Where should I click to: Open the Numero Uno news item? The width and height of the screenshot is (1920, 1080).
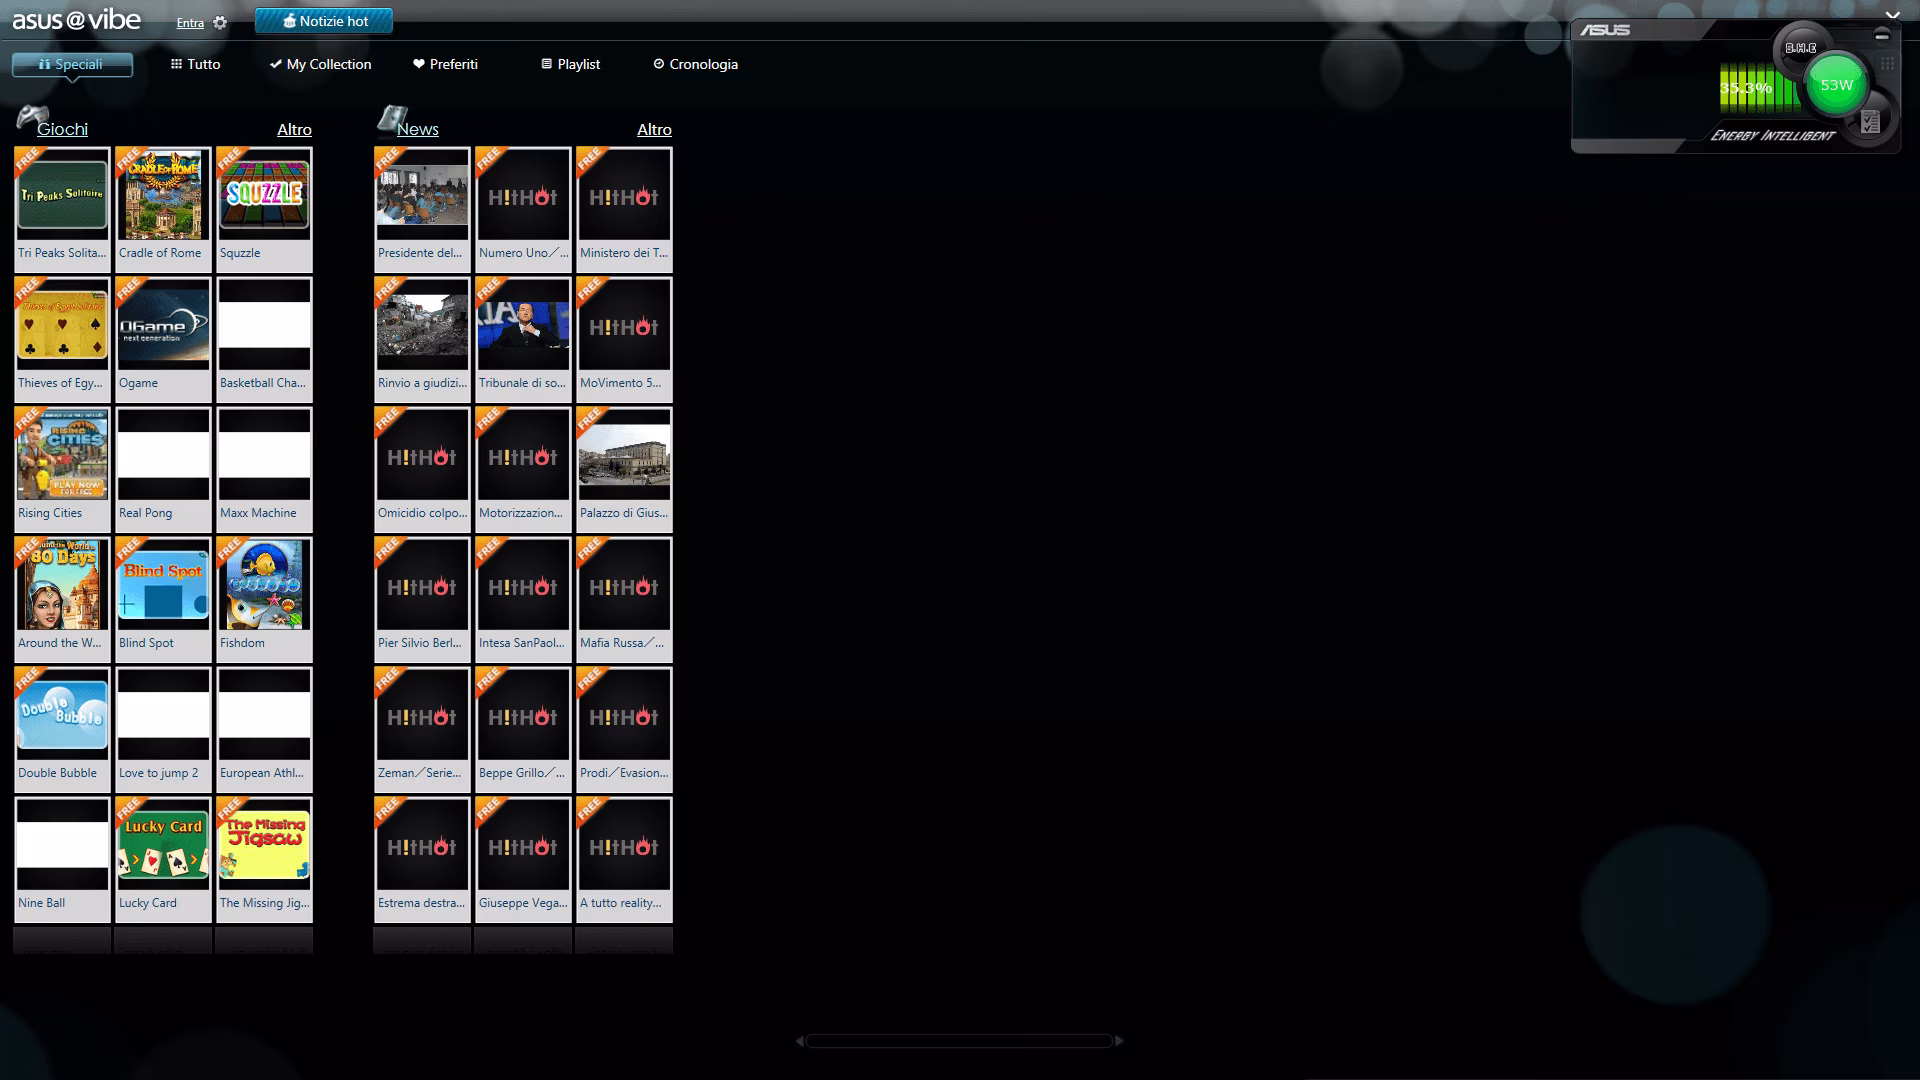pyautogui.click(x=523, y=210)
